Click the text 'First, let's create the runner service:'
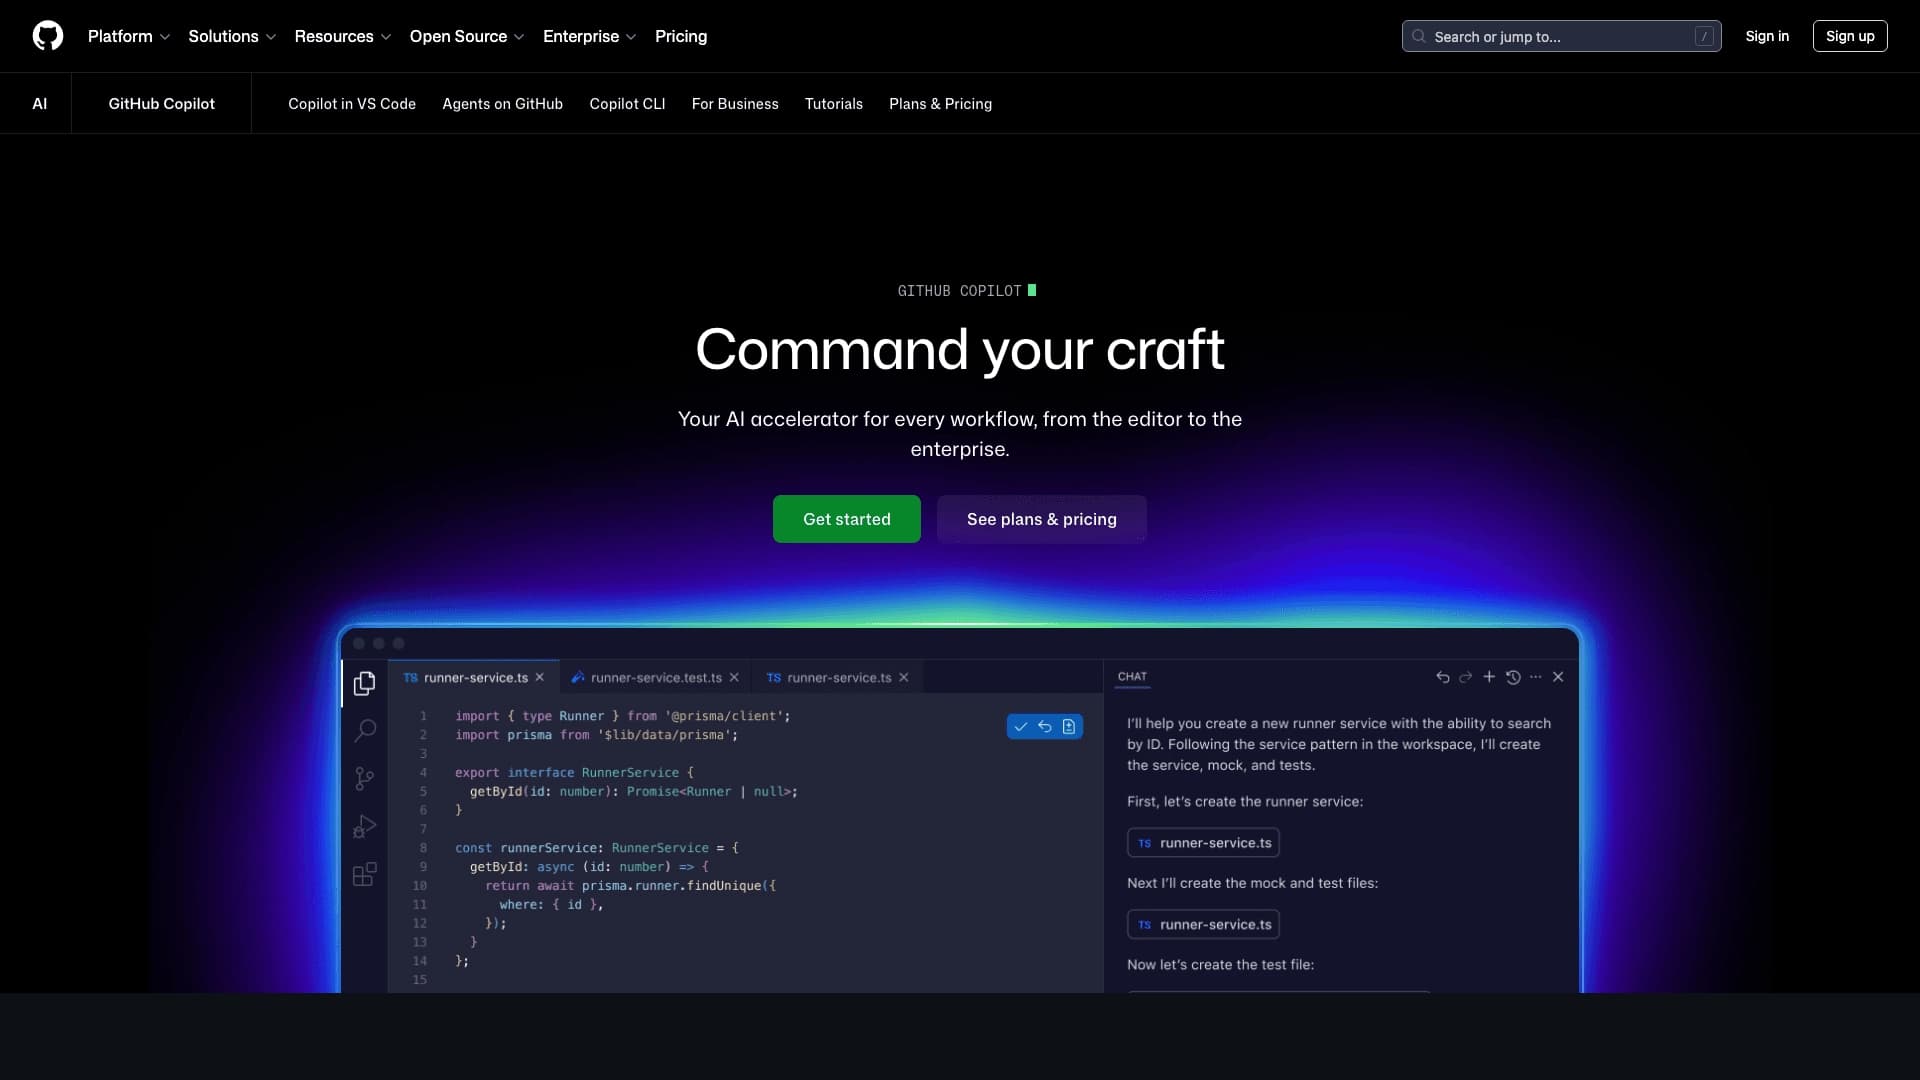The image size is (1920, 1080). [x=1245, y=802]
